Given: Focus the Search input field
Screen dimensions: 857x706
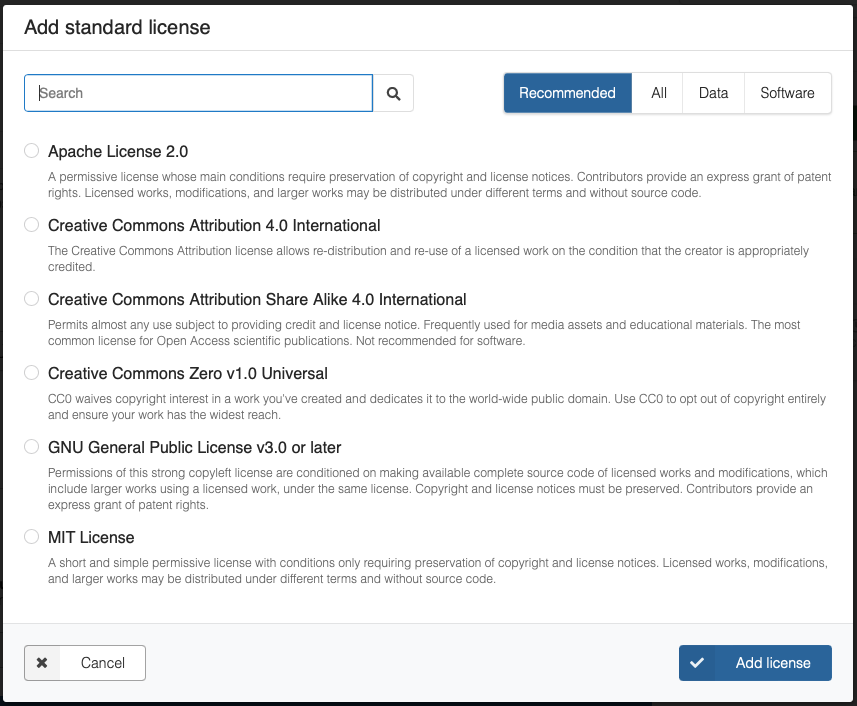Looking at the screenshot, I should click(200, 93).
